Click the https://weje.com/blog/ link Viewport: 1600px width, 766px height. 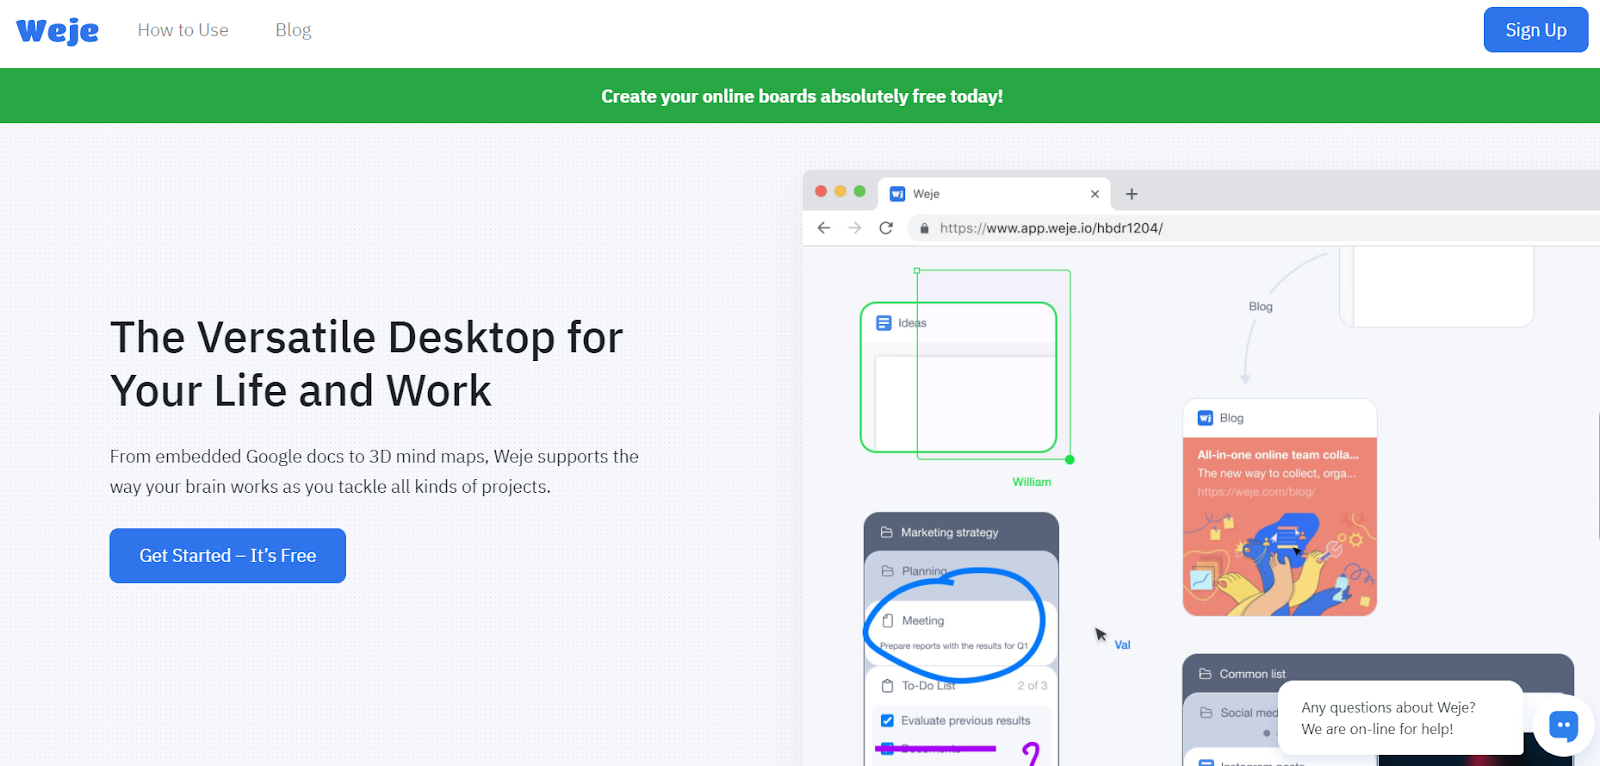(1256, 491)
